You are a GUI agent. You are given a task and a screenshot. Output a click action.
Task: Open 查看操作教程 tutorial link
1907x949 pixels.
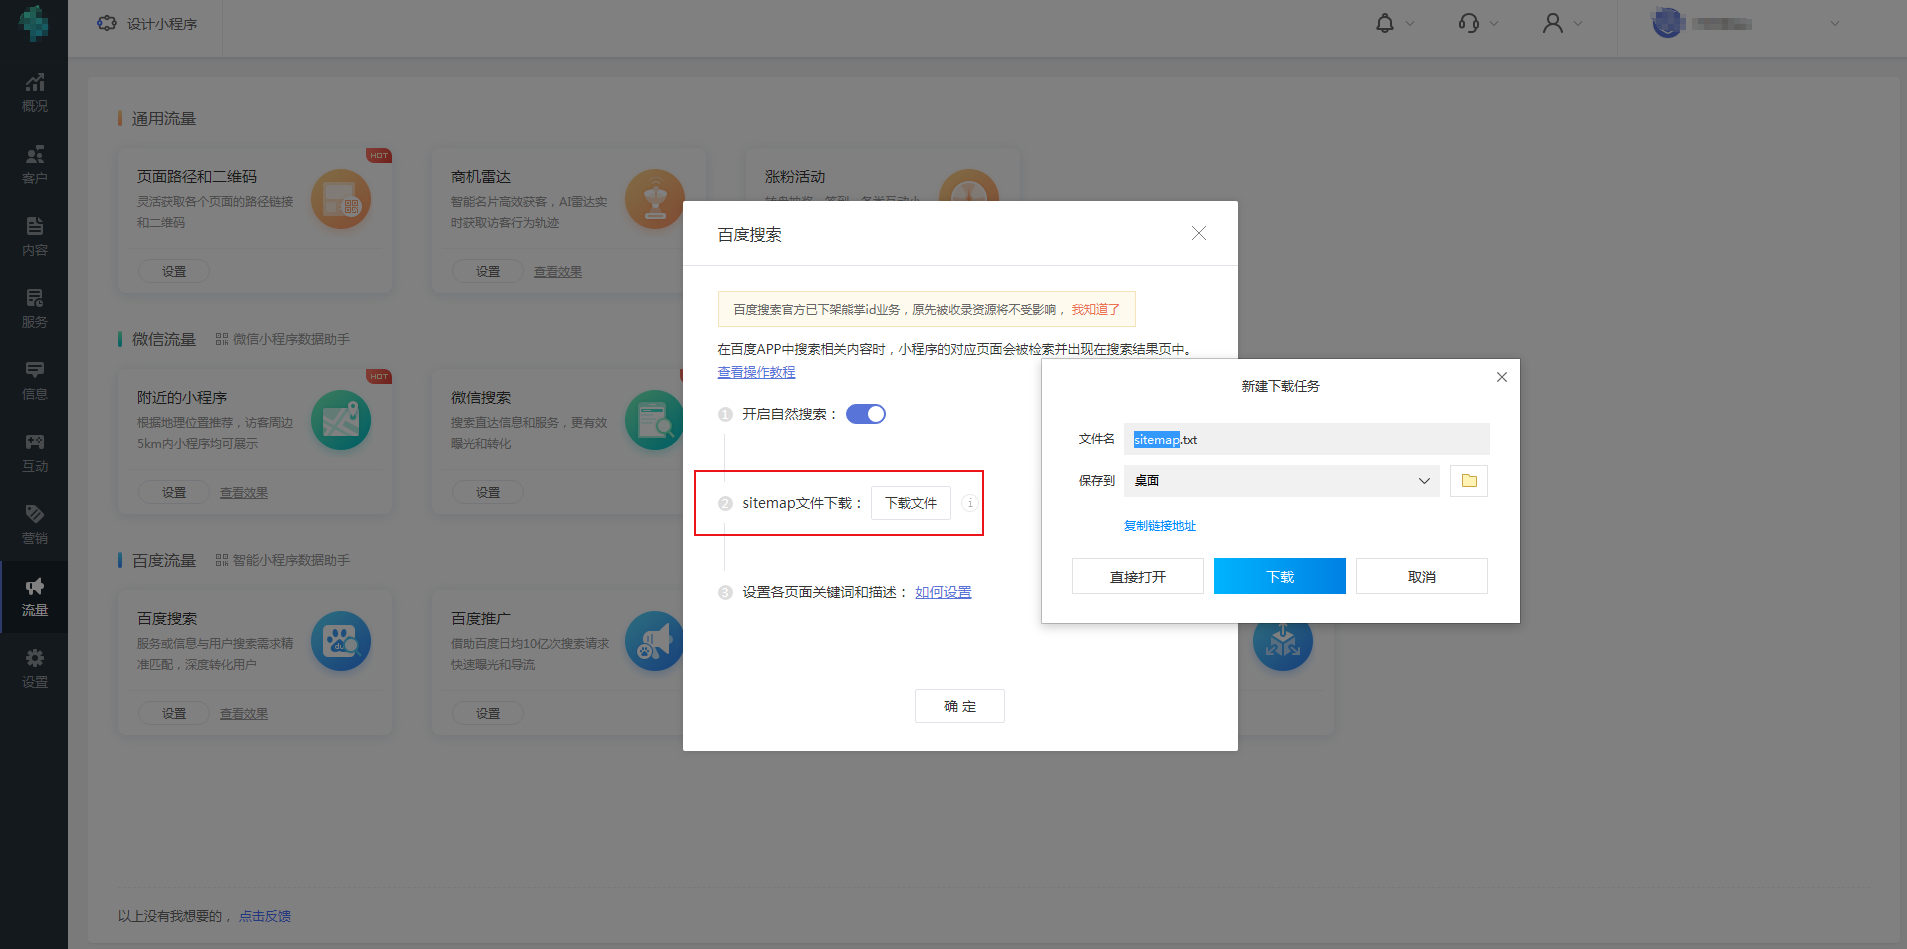click(756, 372)
